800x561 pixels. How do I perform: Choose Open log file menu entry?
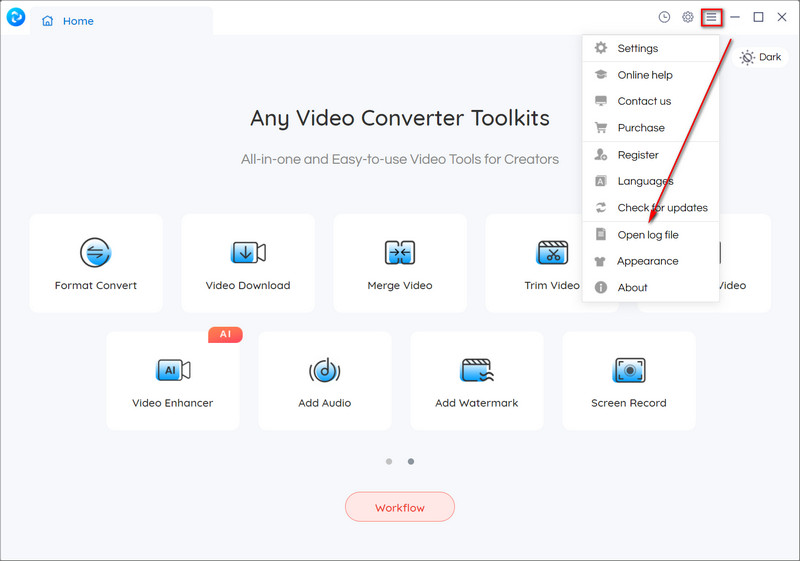coord(651,235)
